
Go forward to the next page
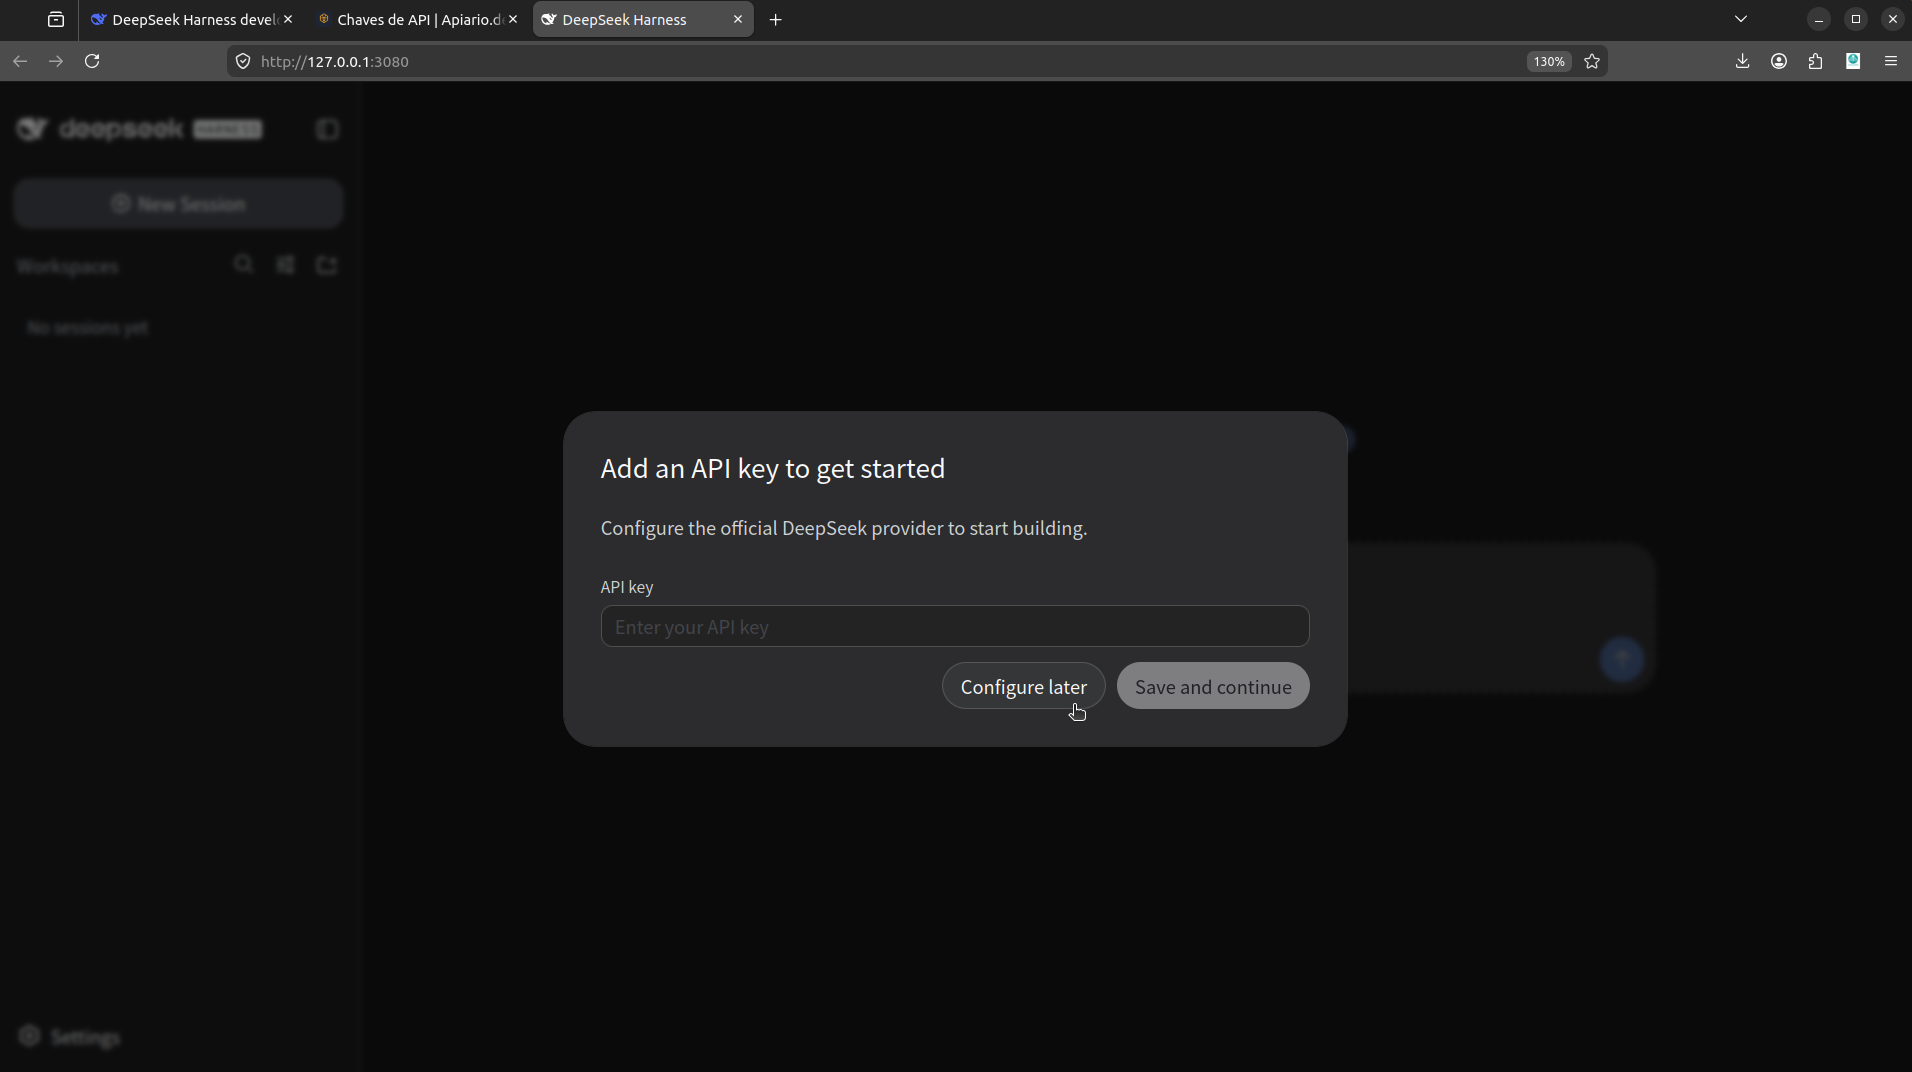click(56, 61)
